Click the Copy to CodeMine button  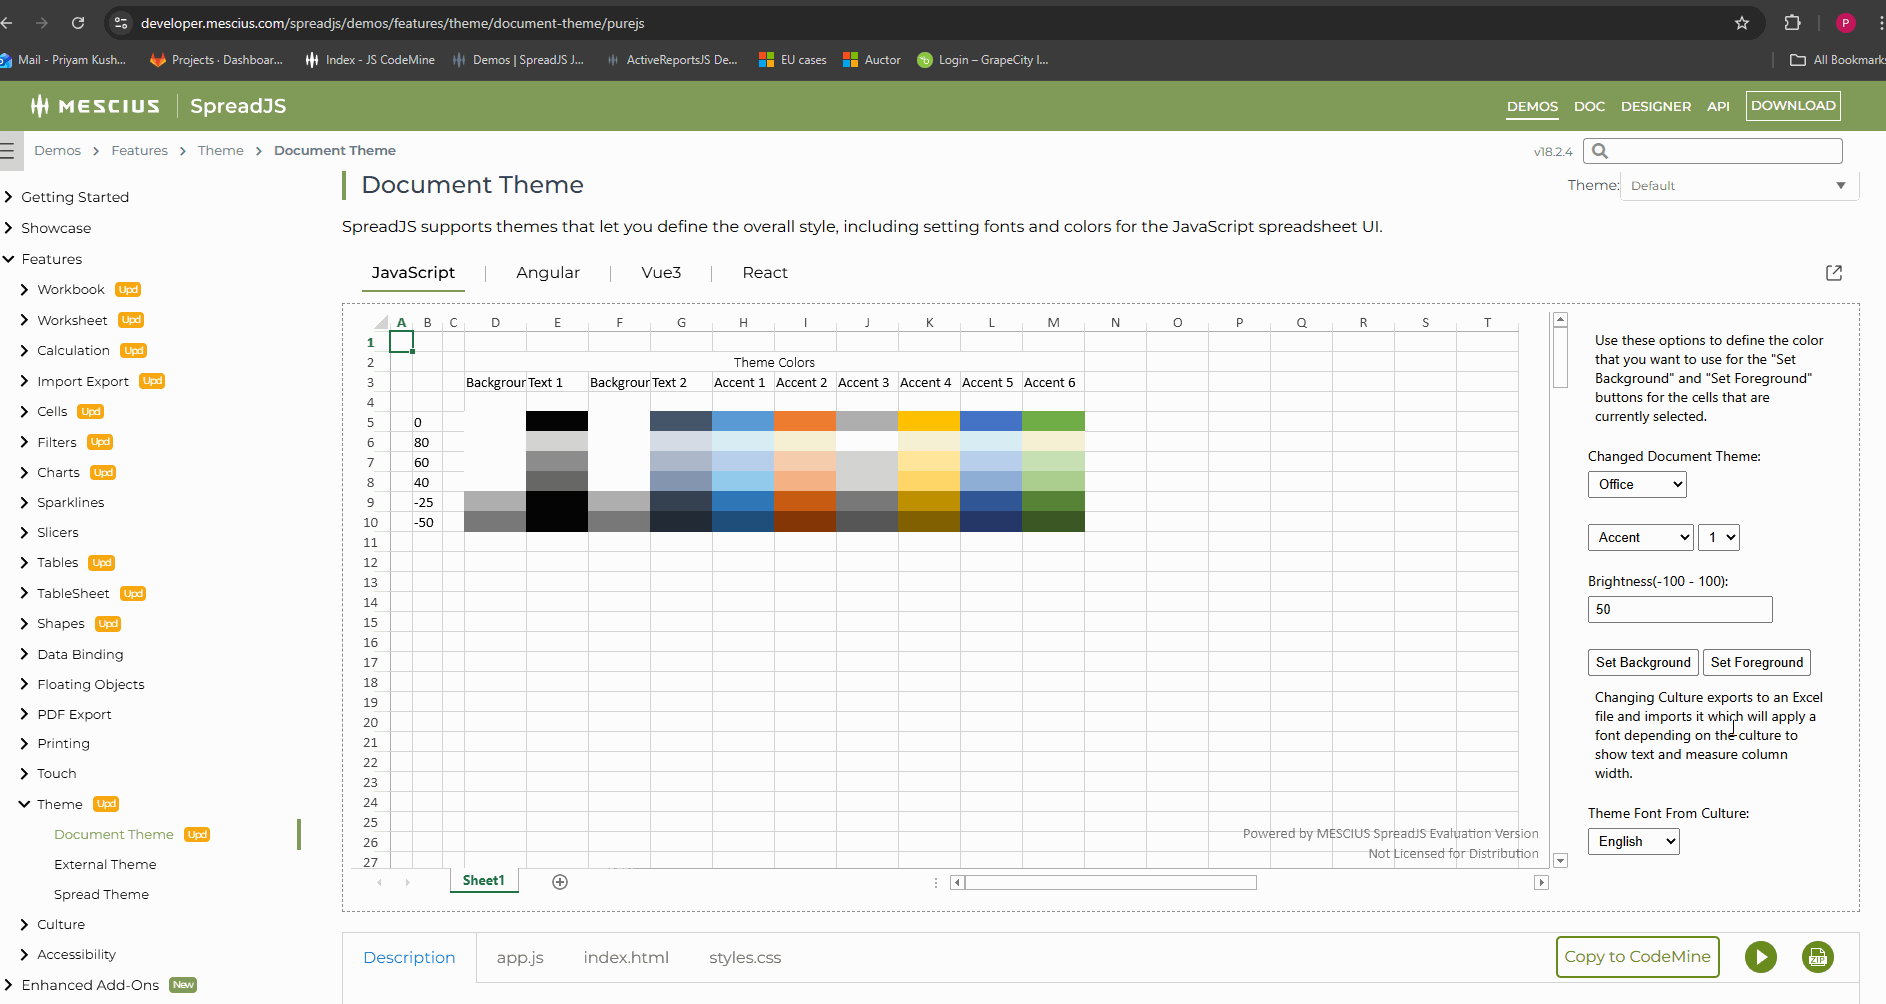click(1637, 957)
